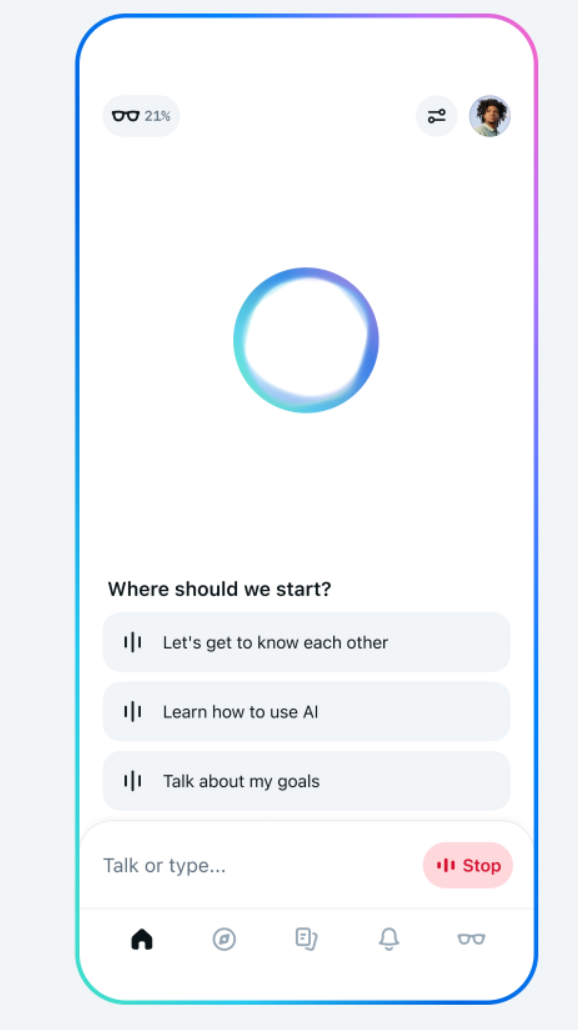Click the 21% battery percentage text
Screen dimensions: 578x1030
coord(158,116)
